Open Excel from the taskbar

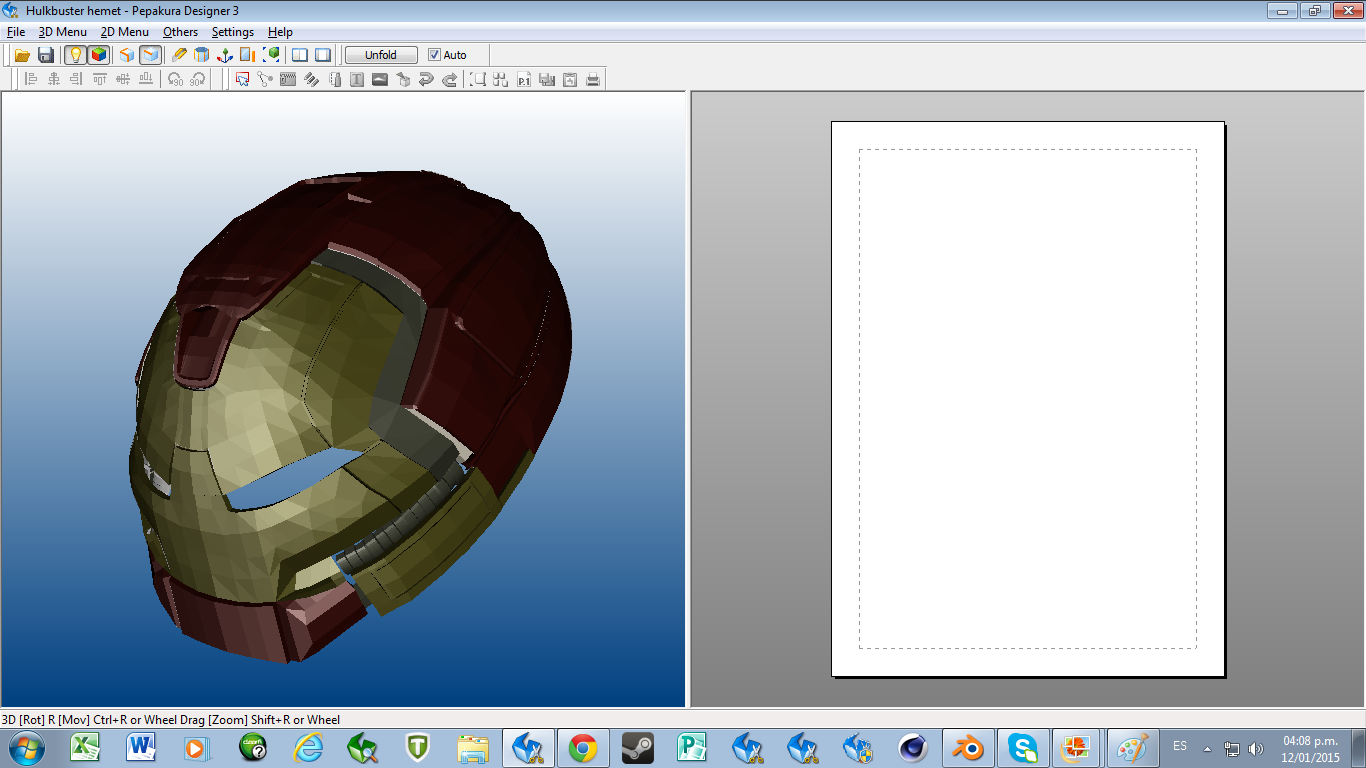(x=85, y=748)
